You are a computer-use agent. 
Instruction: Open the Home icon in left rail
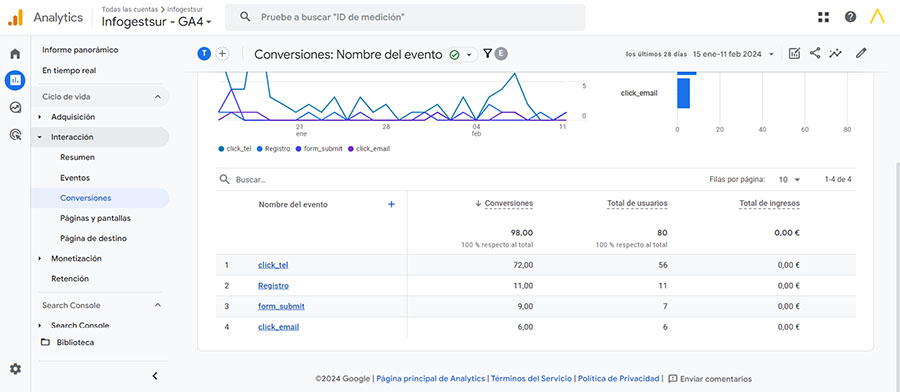15,54
